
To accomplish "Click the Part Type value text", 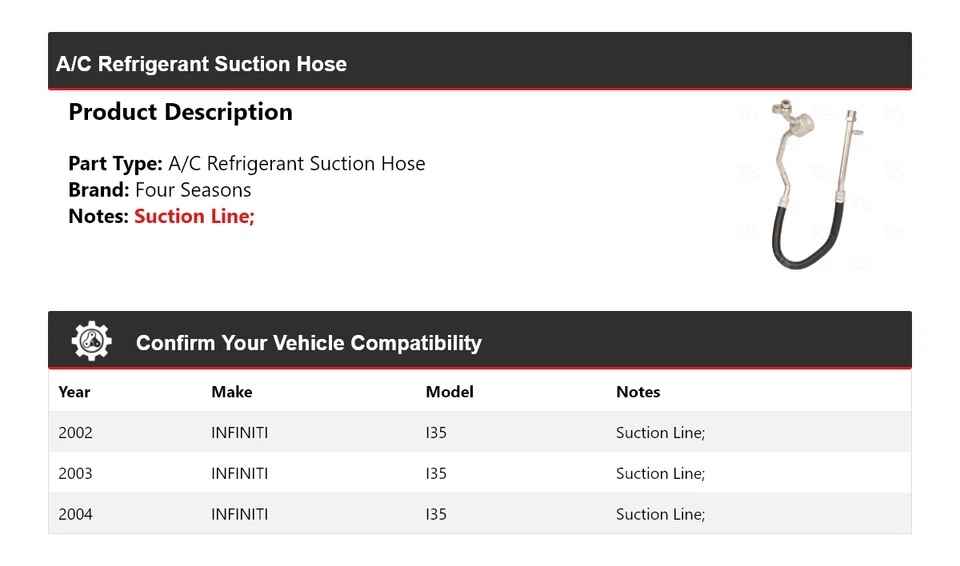I will [297, 164].
